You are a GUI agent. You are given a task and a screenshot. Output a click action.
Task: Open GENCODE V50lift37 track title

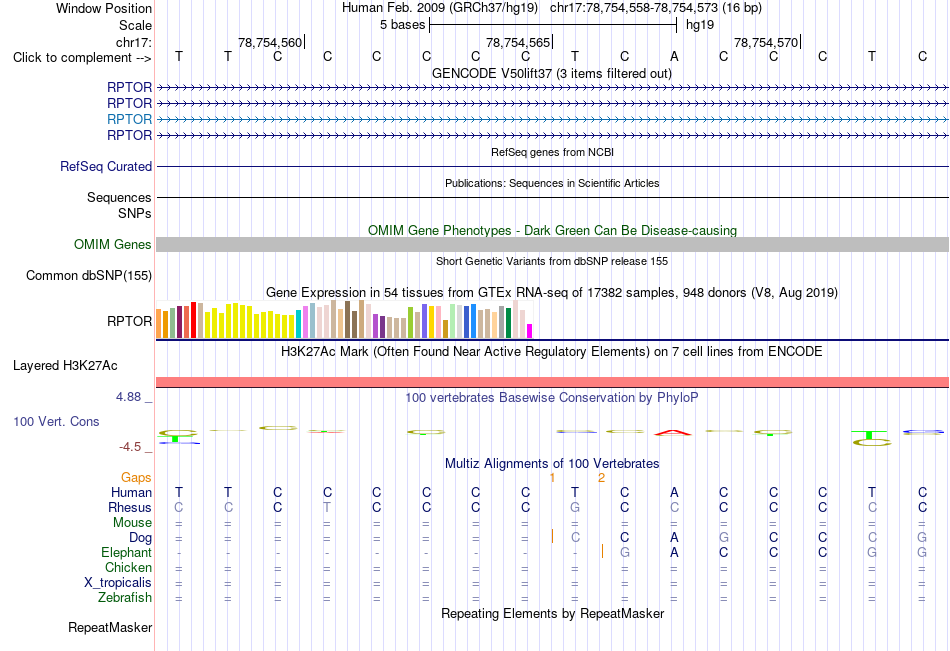coord(552,73)
